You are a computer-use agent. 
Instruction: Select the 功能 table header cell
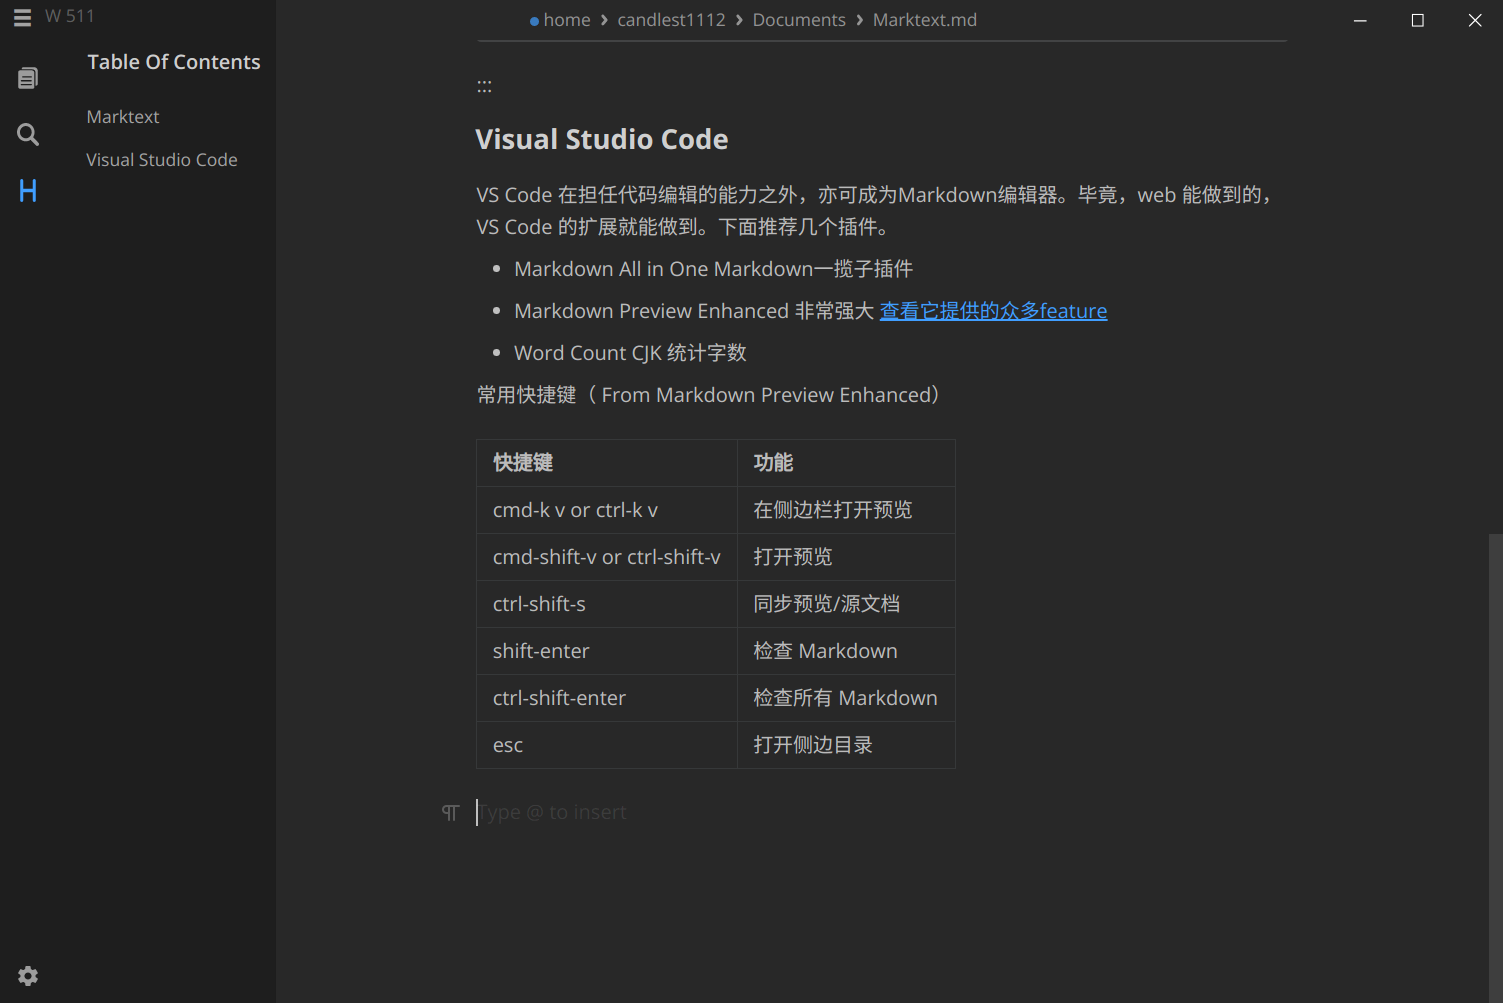click(845, 463)
